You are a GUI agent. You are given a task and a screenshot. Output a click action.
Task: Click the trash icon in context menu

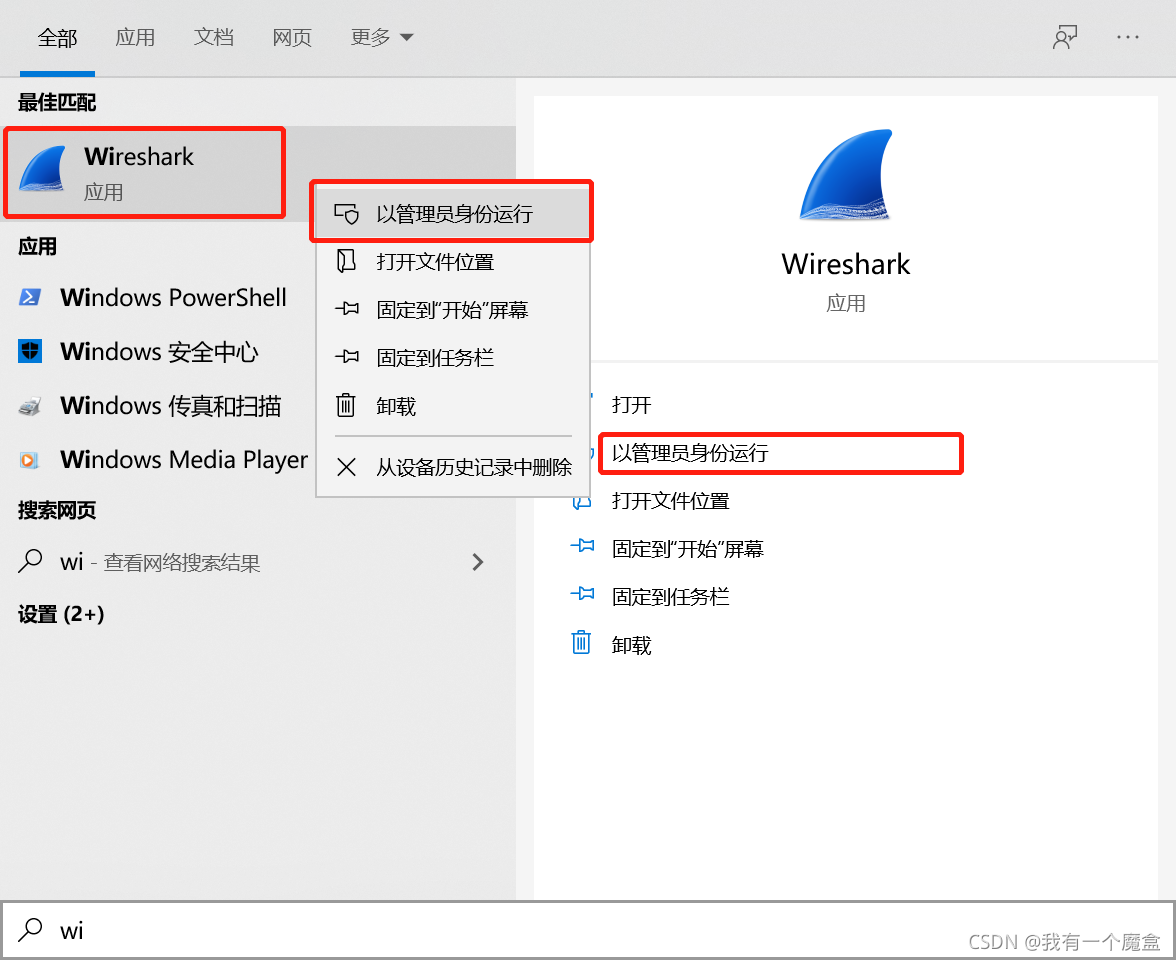[346, 405]
